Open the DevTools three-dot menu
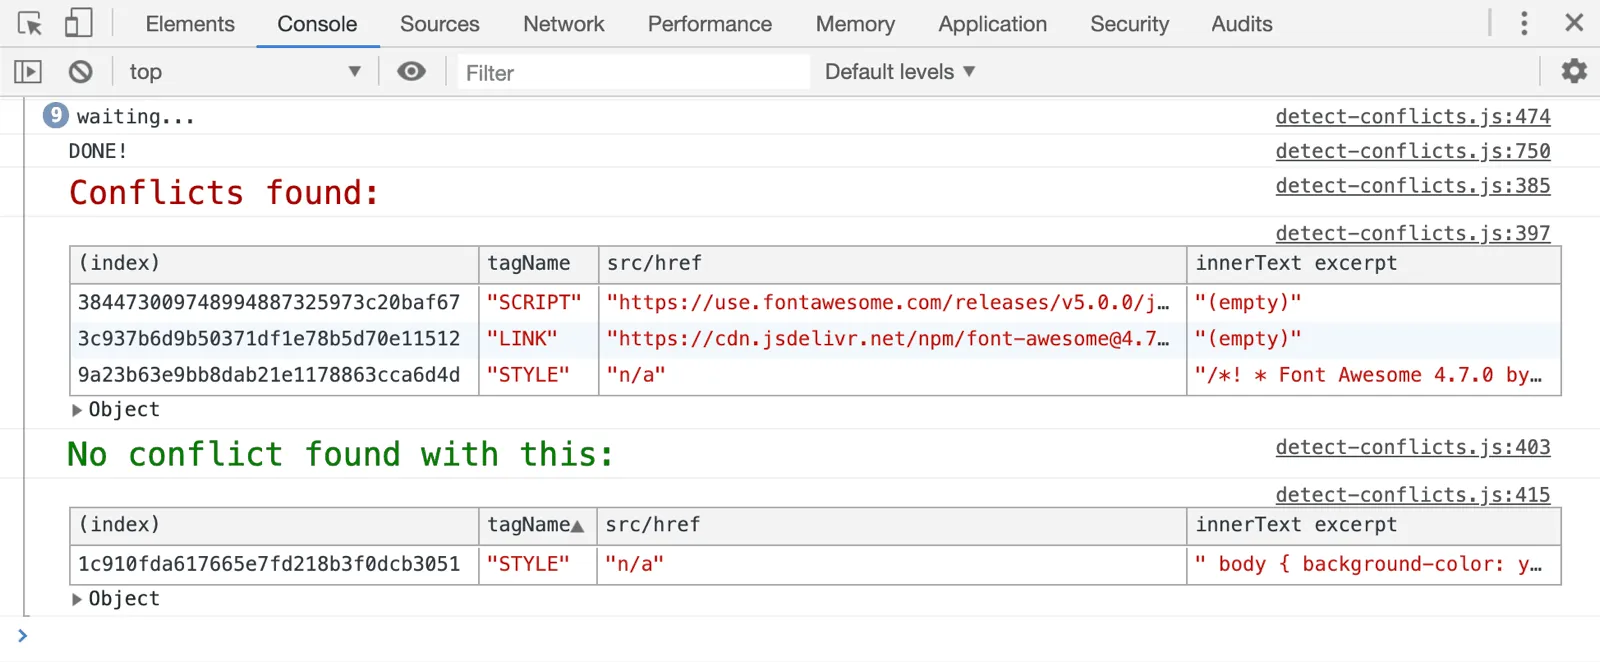1600x662 pixels. [1524, 23]
